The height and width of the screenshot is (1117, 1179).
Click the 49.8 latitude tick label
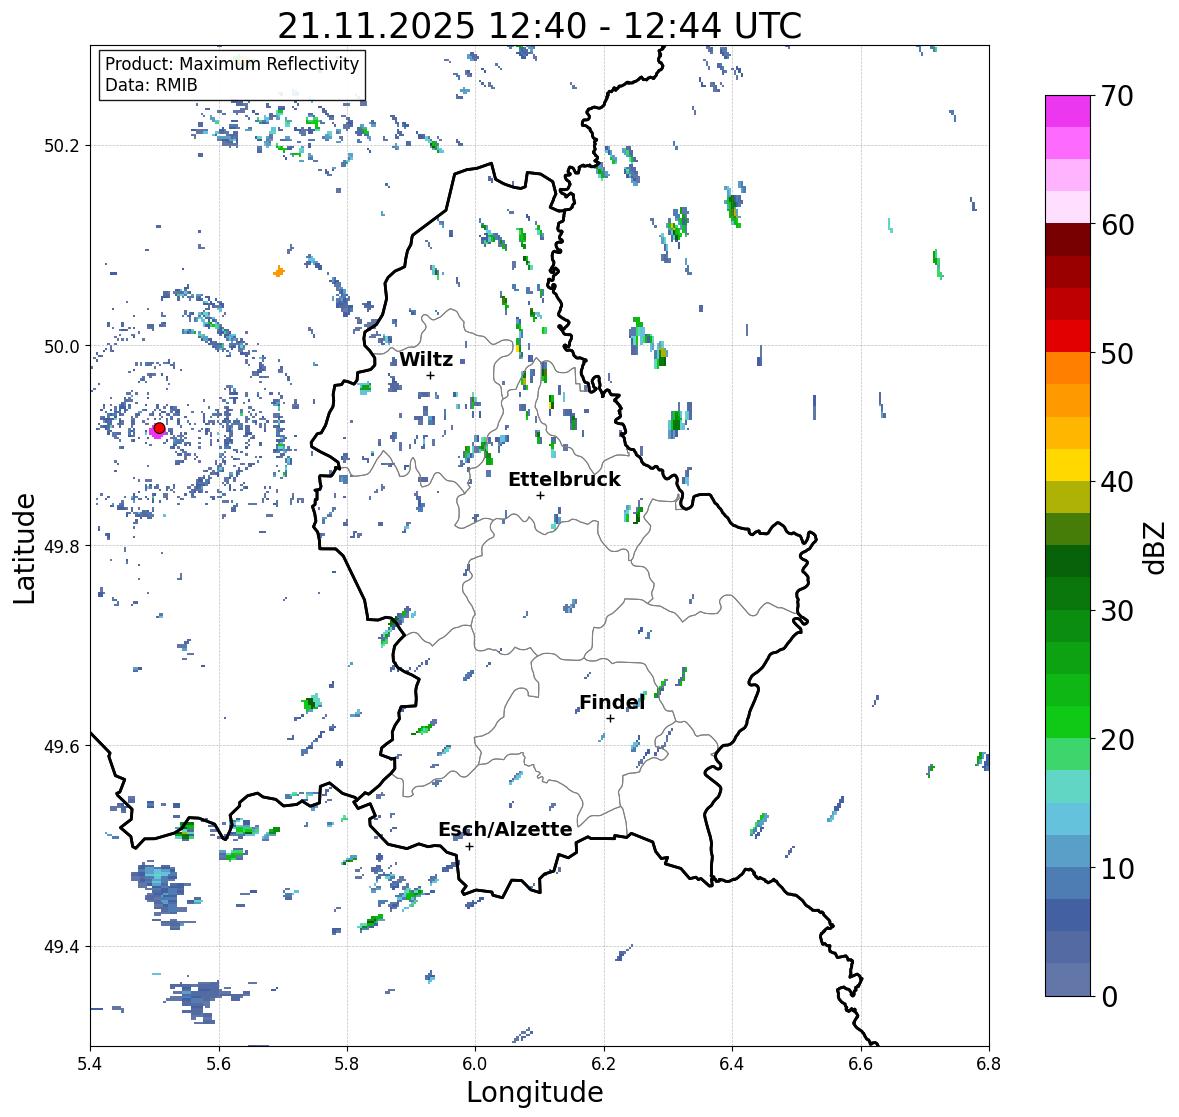click(x=62, y=546)
